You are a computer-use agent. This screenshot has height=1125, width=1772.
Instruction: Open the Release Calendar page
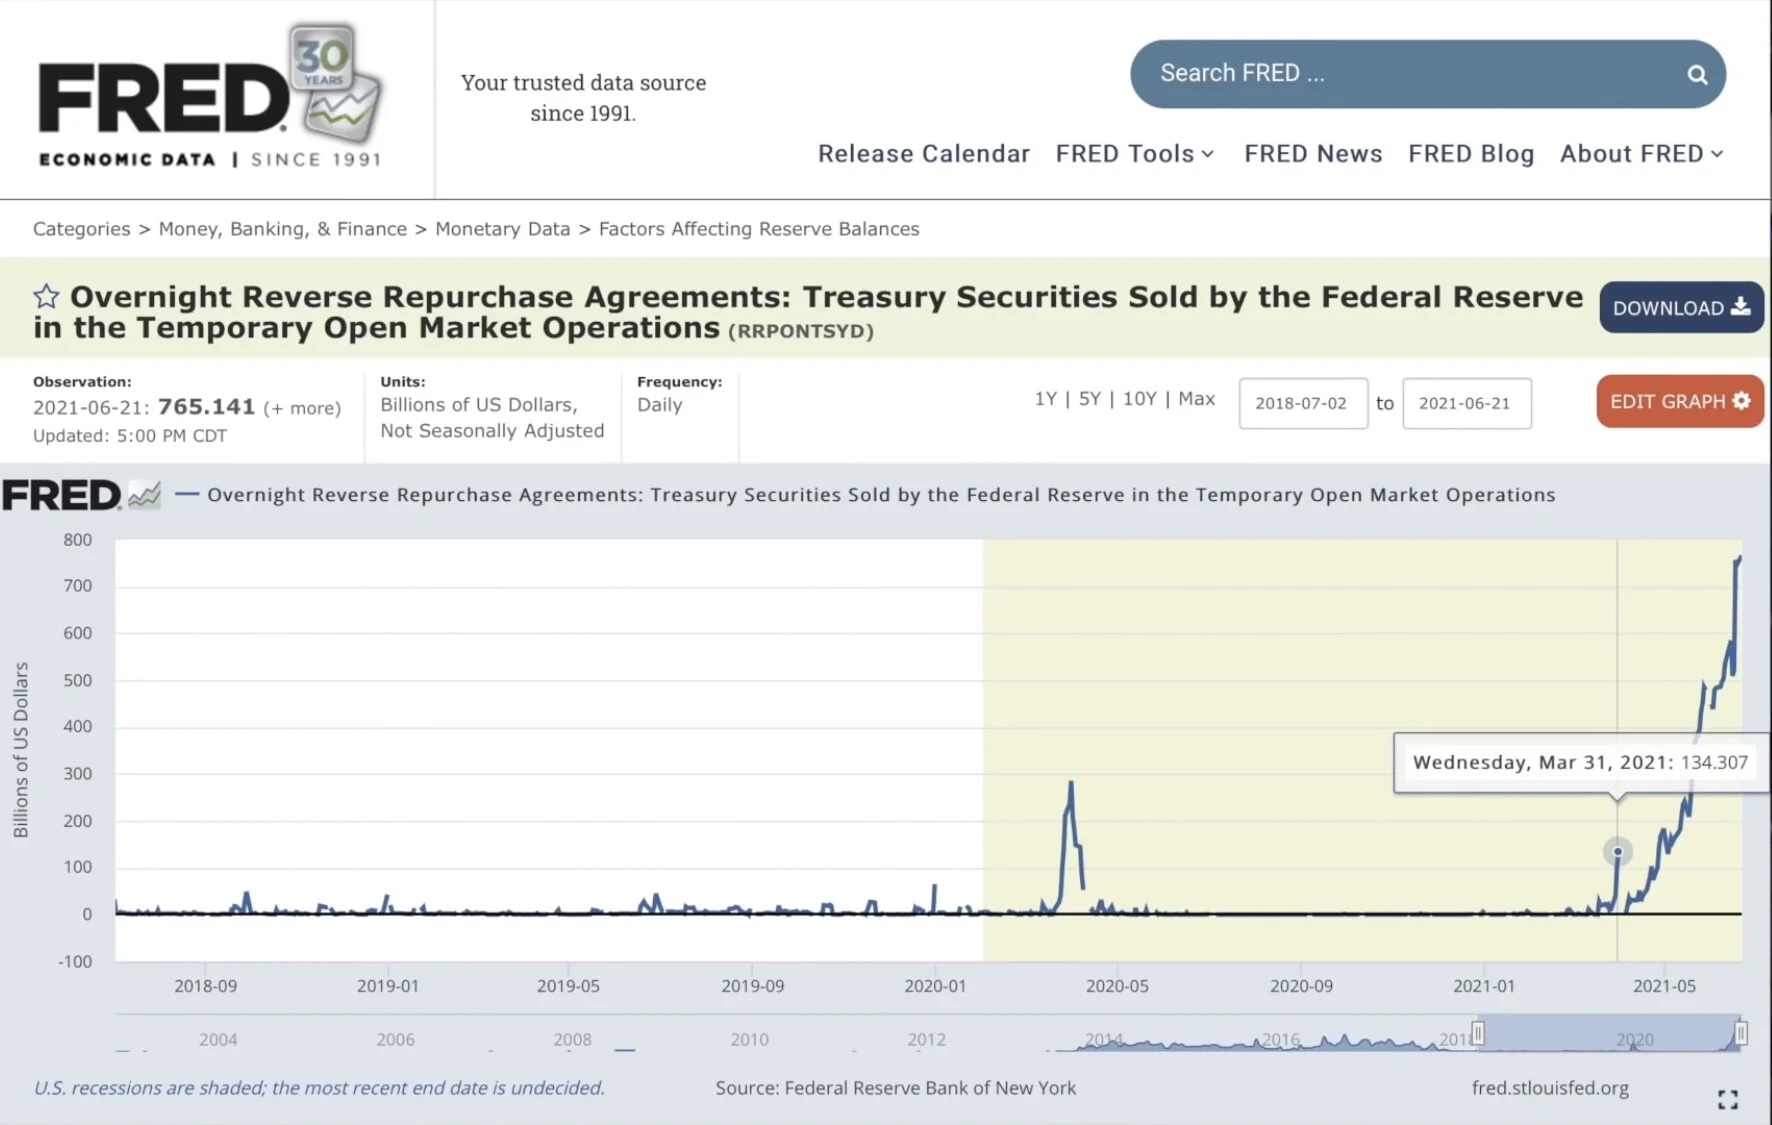923,154
